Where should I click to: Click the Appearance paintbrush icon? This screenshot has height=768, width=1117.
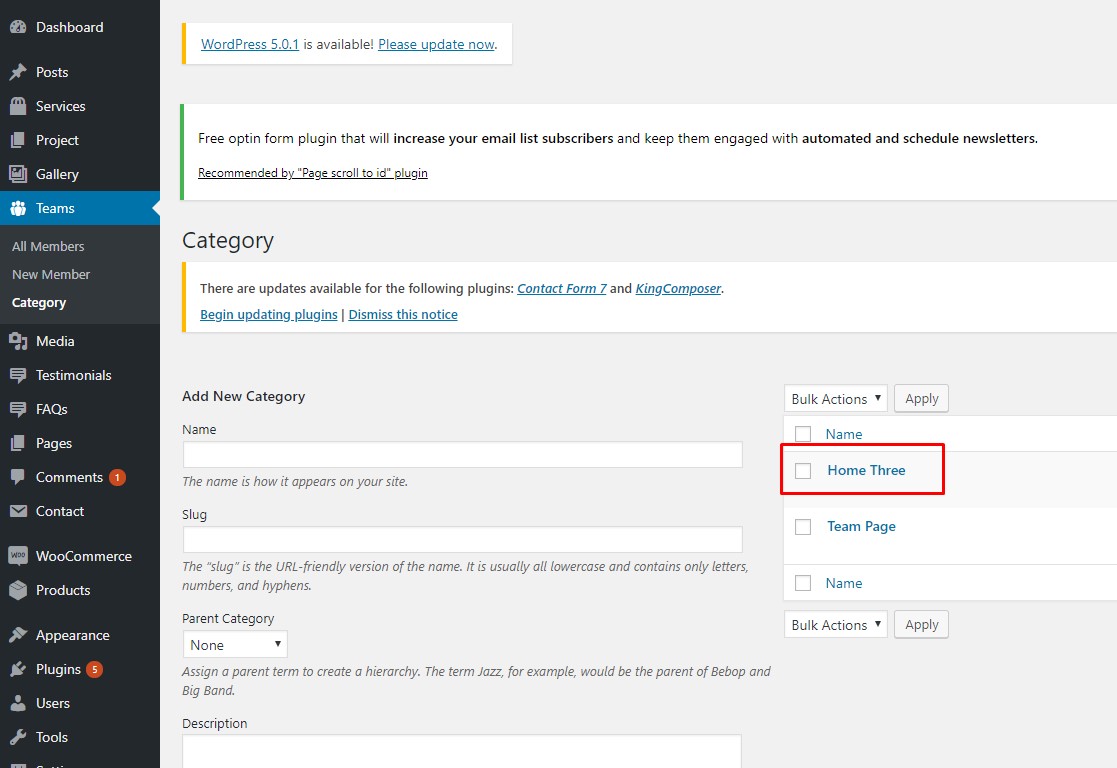(18, 635)
